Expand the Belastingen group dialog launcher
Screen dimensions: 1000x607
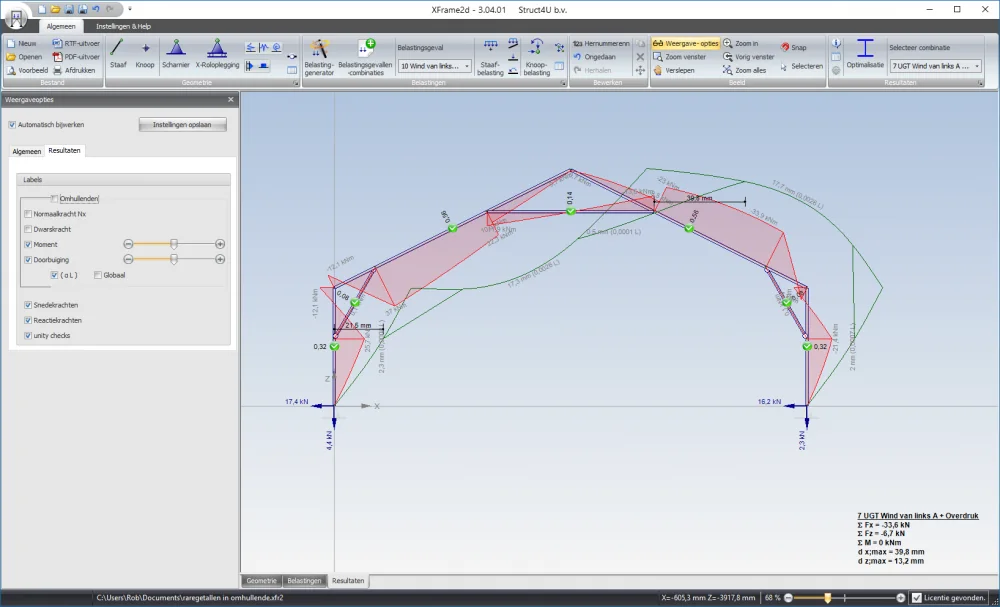point(563,84)
